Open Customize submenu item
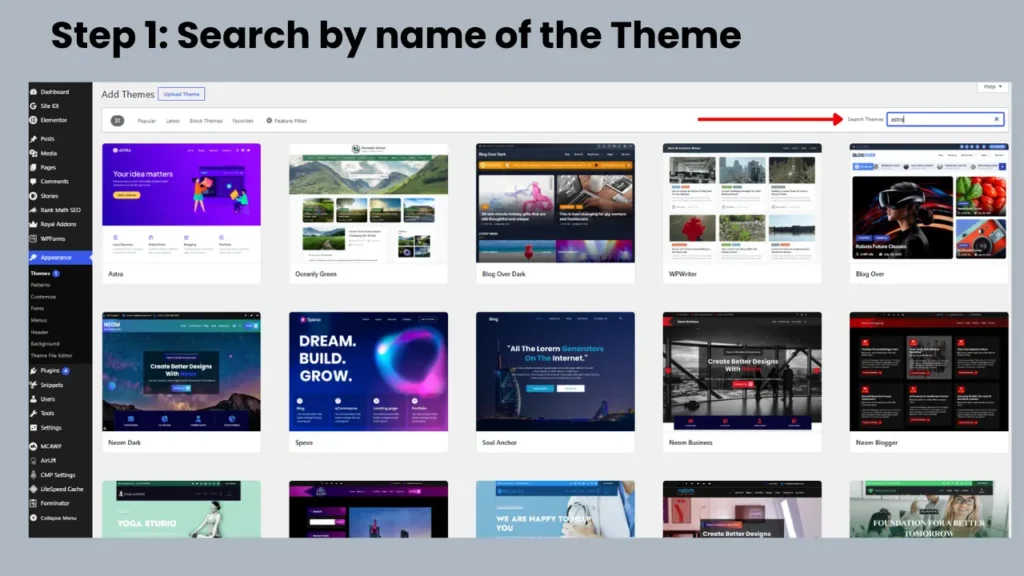 [x=43, y=296]
